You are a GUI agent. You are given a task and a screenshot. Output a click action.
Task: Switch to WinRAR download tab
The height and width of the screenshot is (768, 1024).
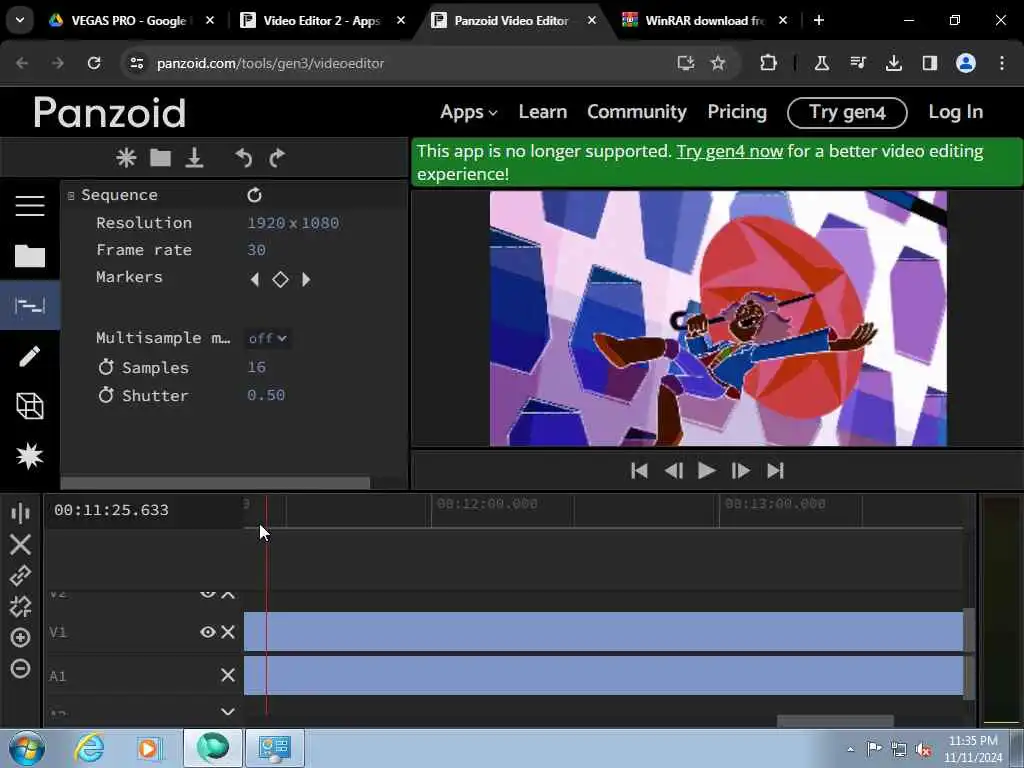tap(704, 20)
